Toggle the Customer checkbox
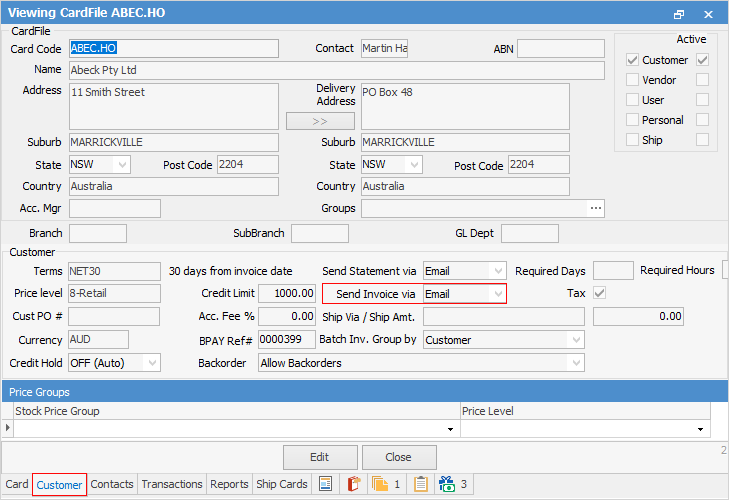This screenshot has width=729, height=500. click(x=632, y=60)
